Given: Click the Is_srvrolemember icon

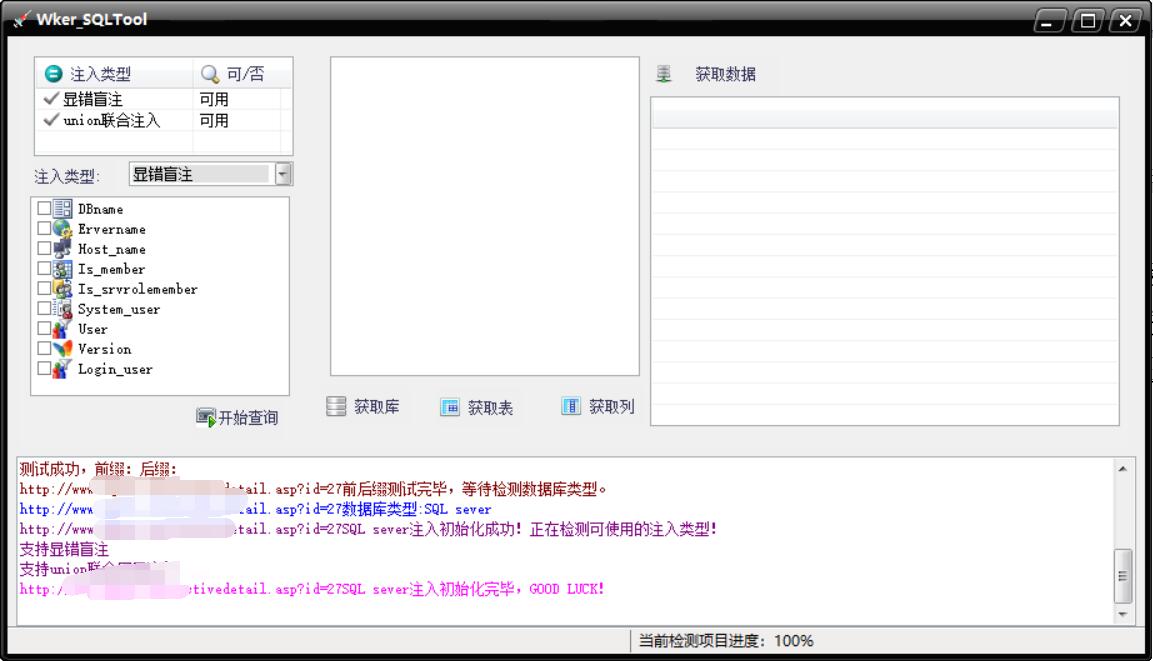Looking at the screenshot, I should coord(63,288).
